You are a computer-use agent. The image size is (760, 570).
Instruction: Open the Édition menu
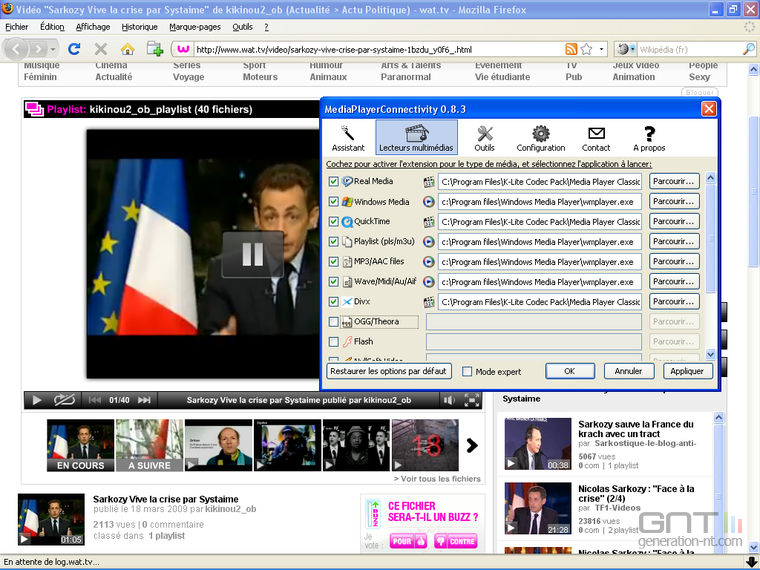tap(52, 27)
